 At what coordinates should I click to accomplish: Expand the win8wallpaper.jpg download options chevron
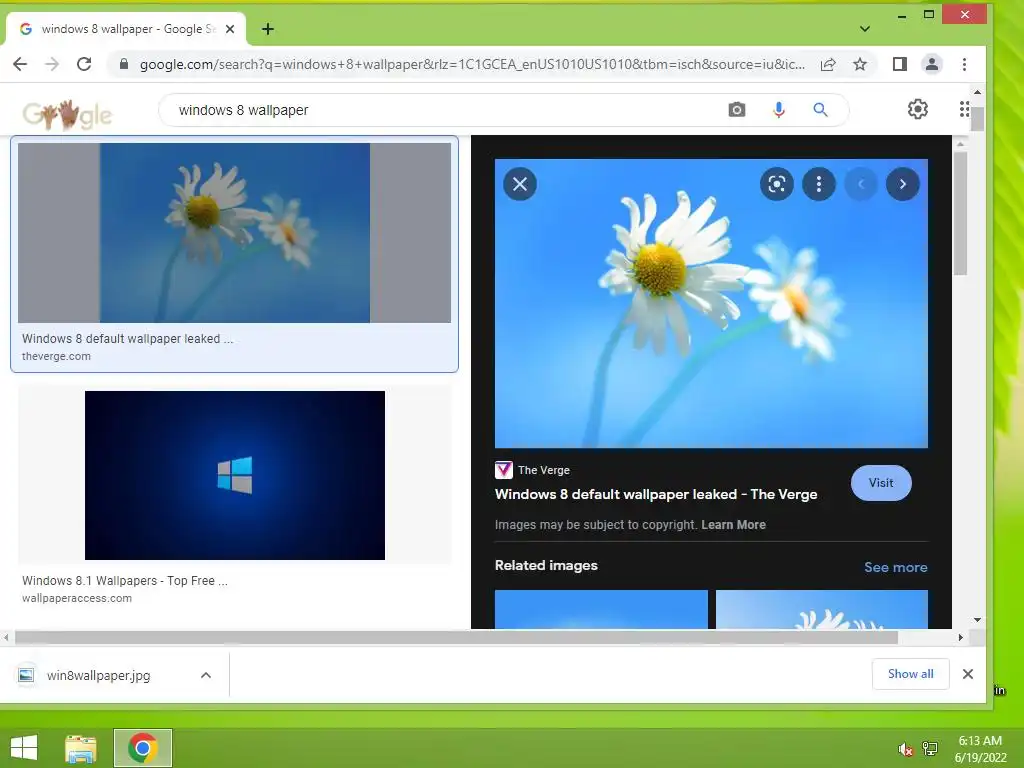pyautogui.click(x=206, y=675)
